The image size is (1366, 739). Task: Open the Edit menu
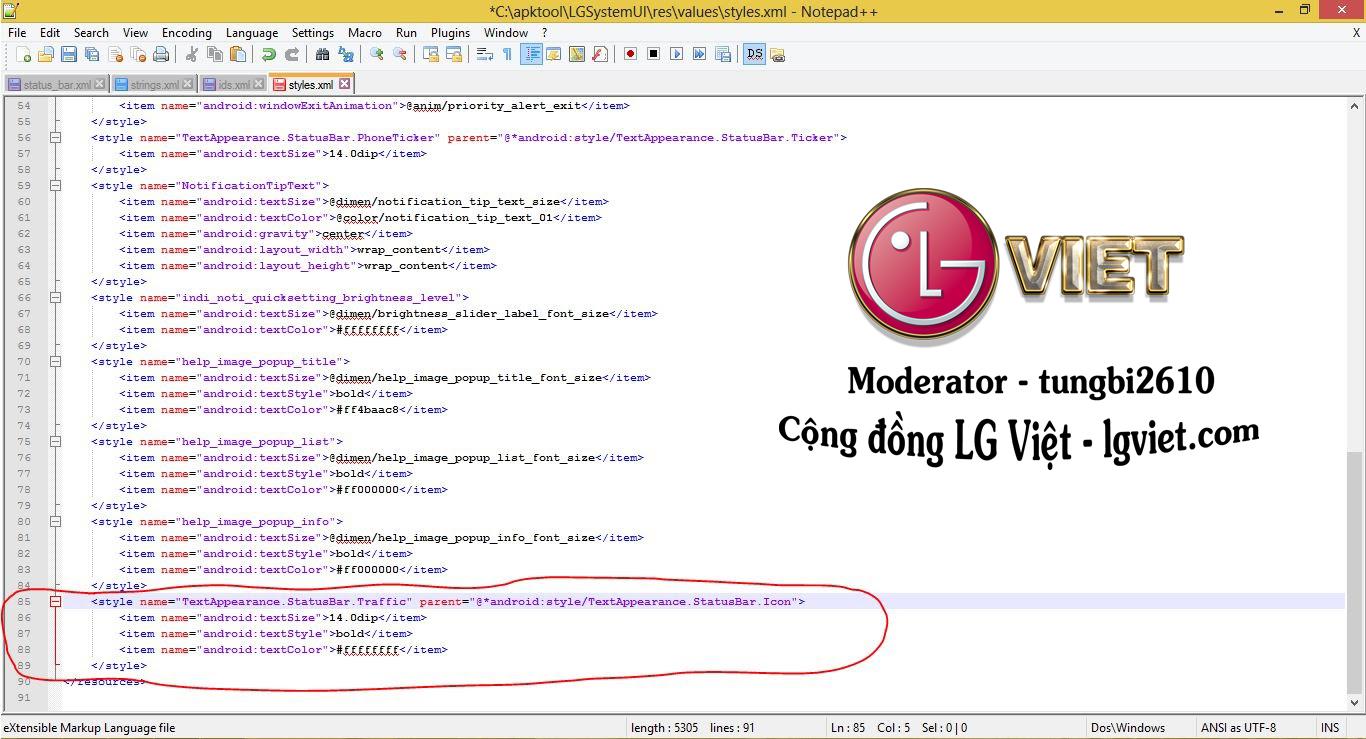click(49, 32)
